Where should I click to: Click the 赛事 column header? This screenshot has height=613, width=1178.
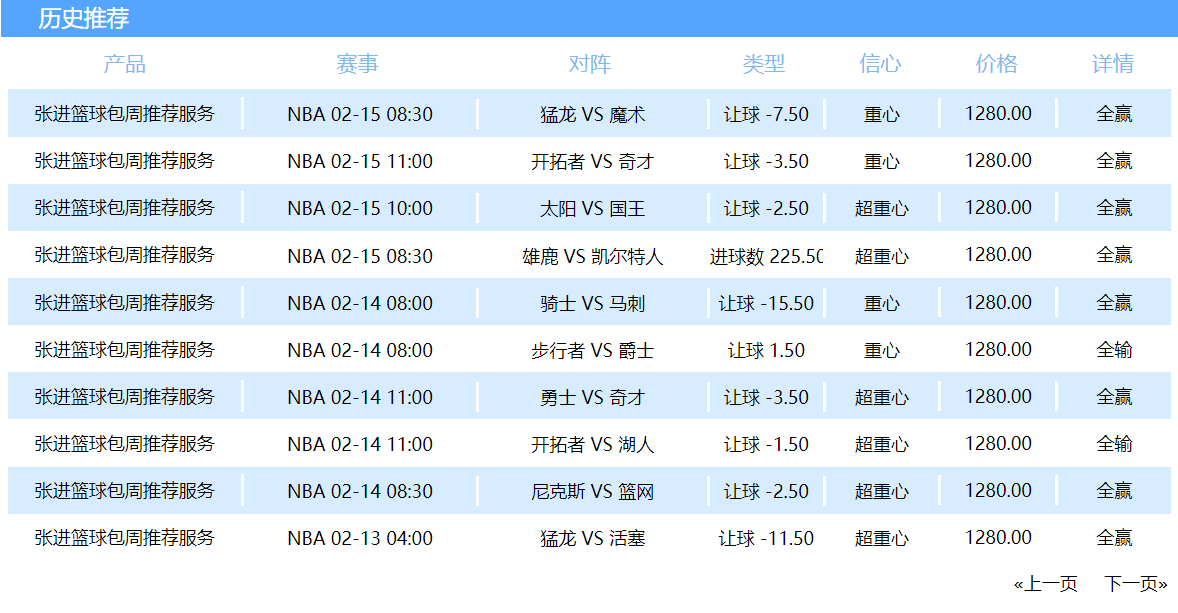(x=358, y=64)
